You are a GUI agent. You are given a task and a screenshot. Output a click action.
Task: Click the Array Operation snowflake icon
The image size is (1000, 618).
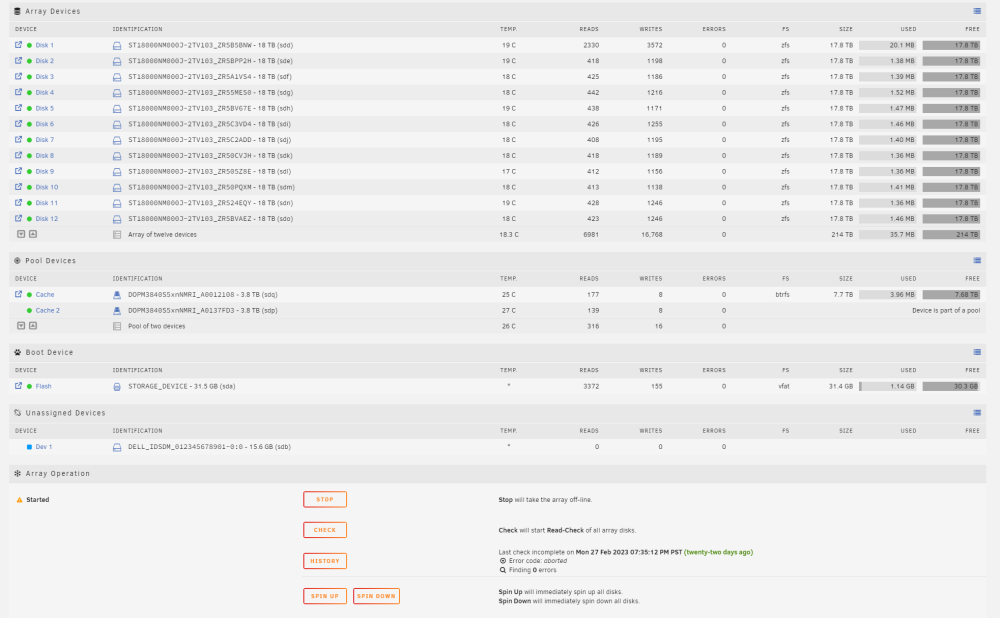pos(18,473)
